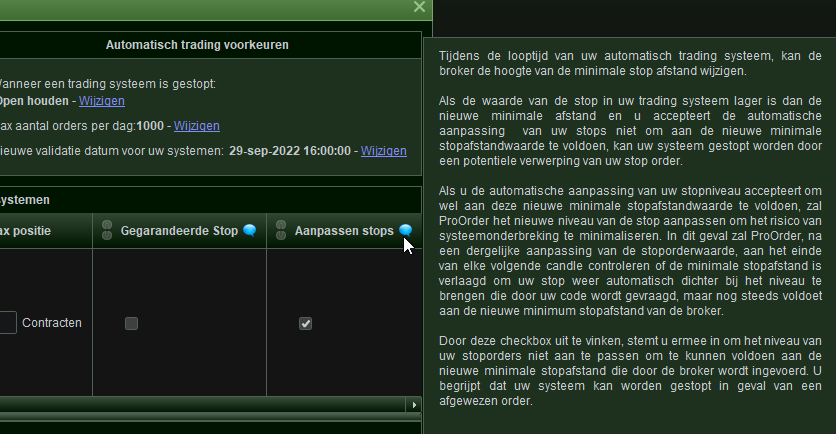Click the 'Contracten' label
Viewport: 836px width, 434px height.
click(x=52, y=323)
